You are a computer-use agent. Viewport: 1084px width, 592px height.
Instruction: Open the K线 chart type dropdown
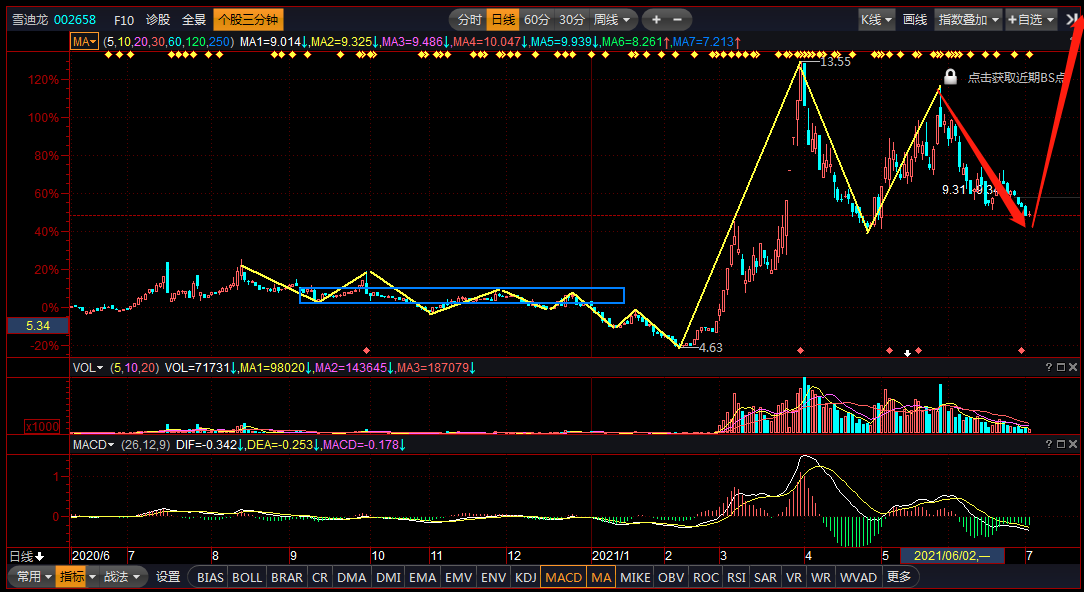(x=876, y=19)
